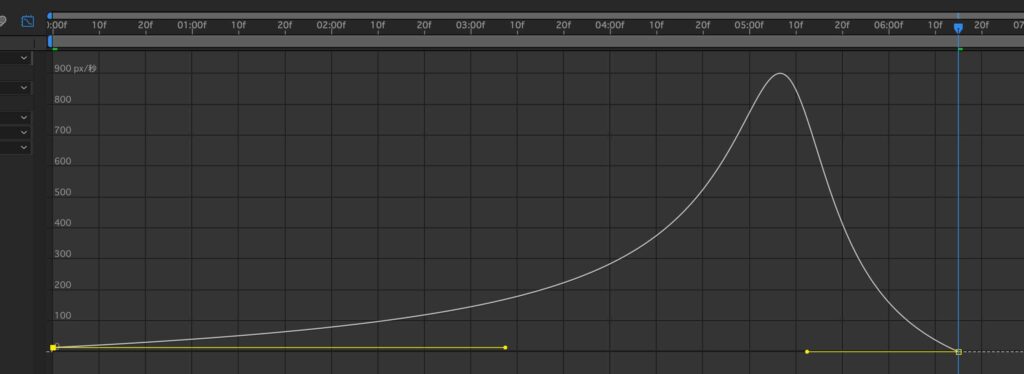The width and height of the screenshot is (1024, 374).
Task: Click the 600 speed axis value
Action: point(63,161)
